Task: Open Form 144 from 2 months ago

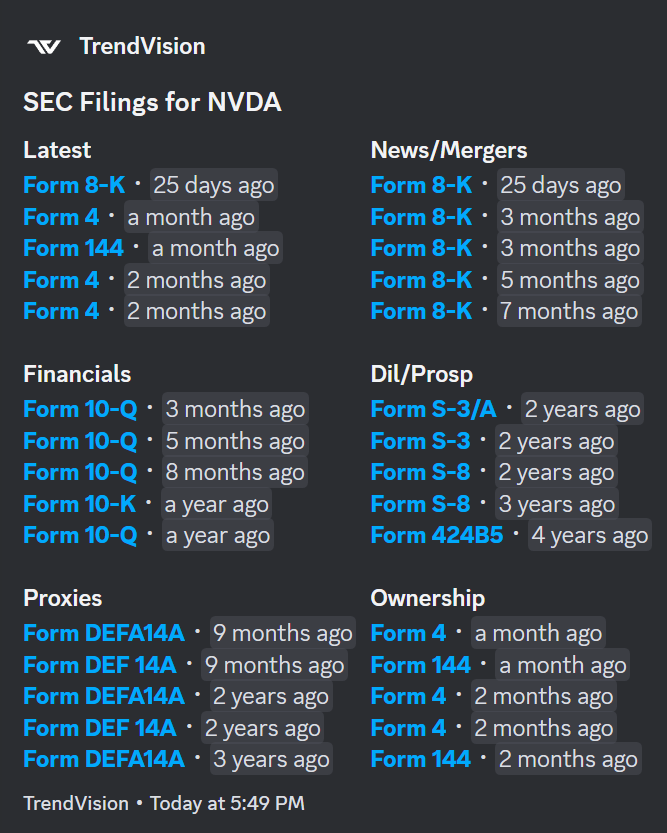Action: [420, 760]
